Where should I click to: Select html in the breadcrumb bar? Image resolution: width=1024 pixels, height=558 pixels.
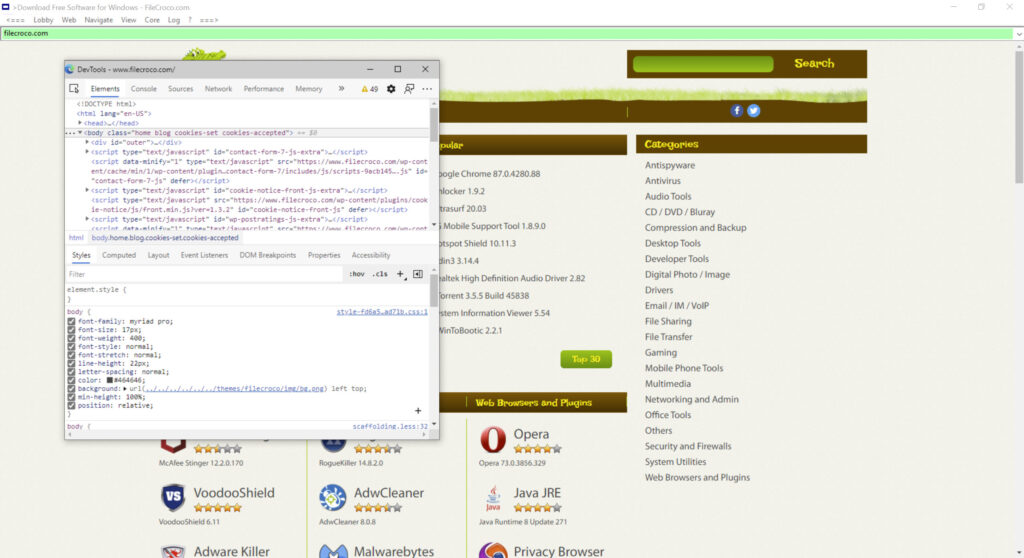(76, 238)
